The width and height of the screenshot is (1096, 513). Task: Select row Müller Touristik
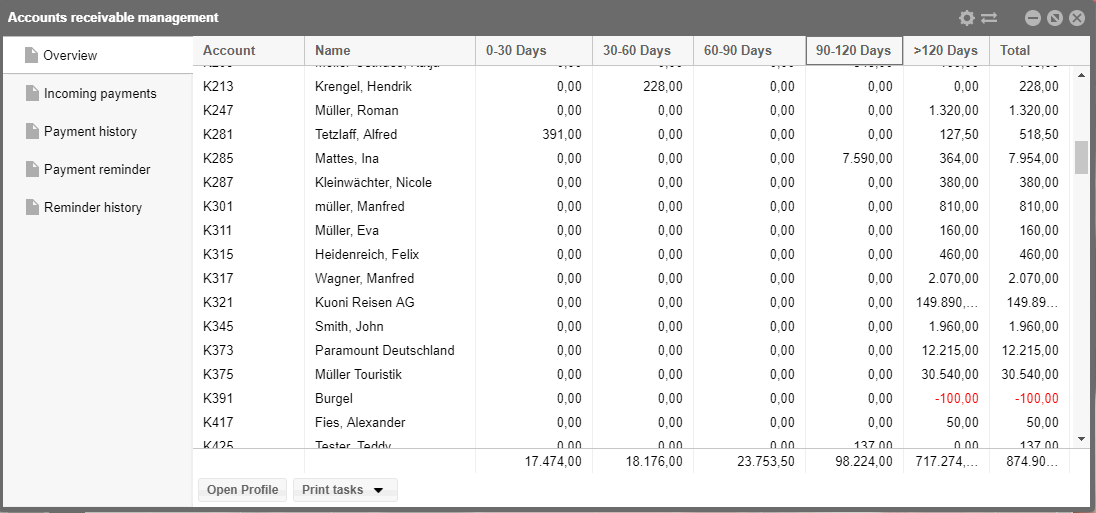click(631, 375)
